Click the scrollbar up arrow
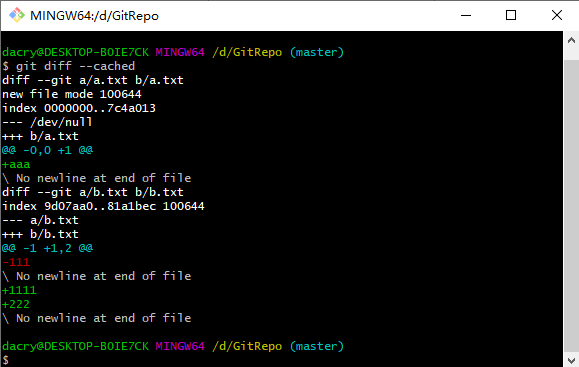This screenshot has height=367, width=579. (571, 40)
